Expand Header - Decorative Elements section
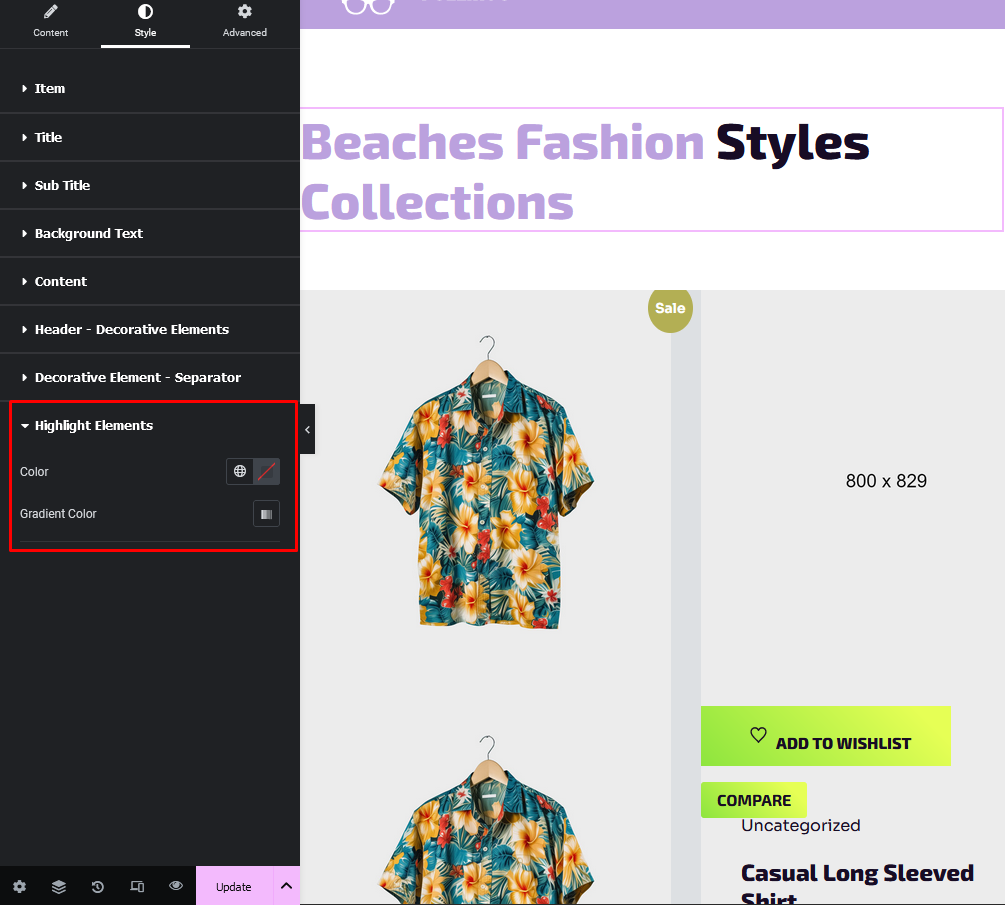Viewport: 1005px width, 905px height. [x=150, y=329]
